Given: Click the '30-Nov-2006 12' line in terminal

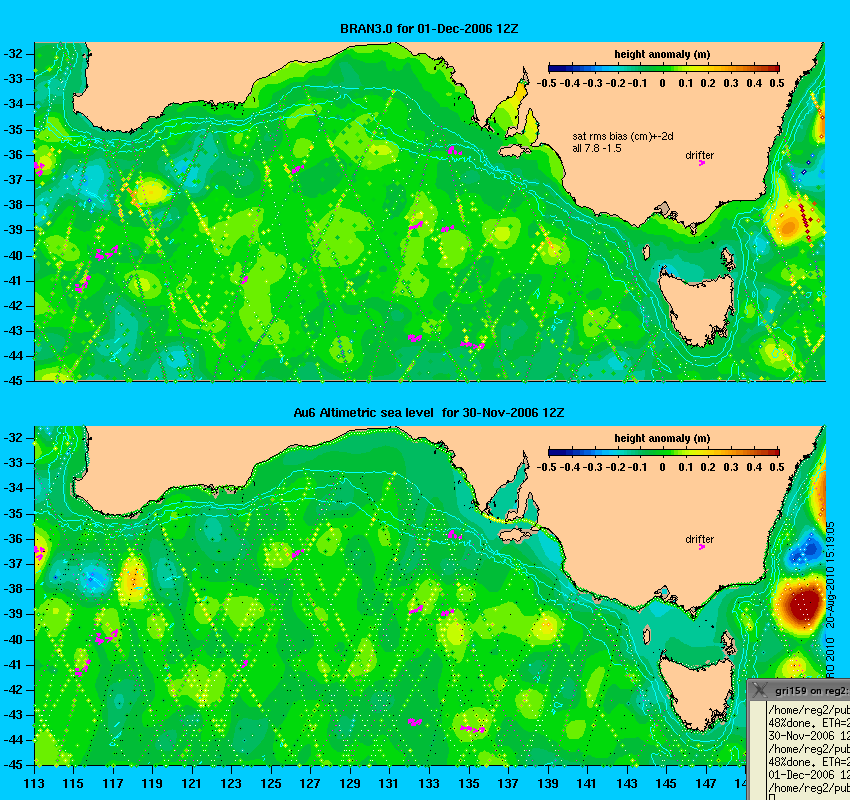Looking at the screenshot, I should click(x=809, y=736).
